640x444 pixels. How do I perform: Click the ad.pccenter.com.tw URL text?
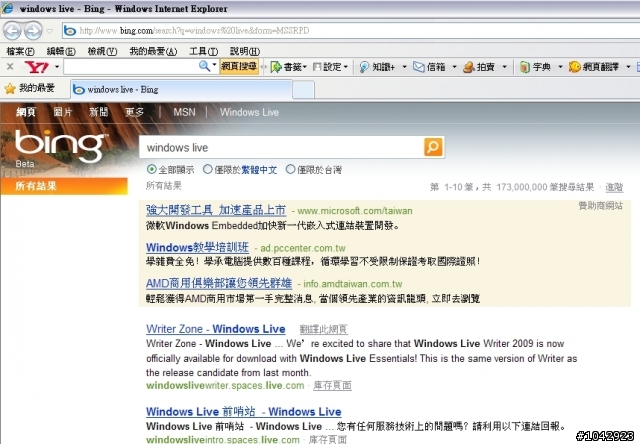pyautogui.click(x=303, y=248)
